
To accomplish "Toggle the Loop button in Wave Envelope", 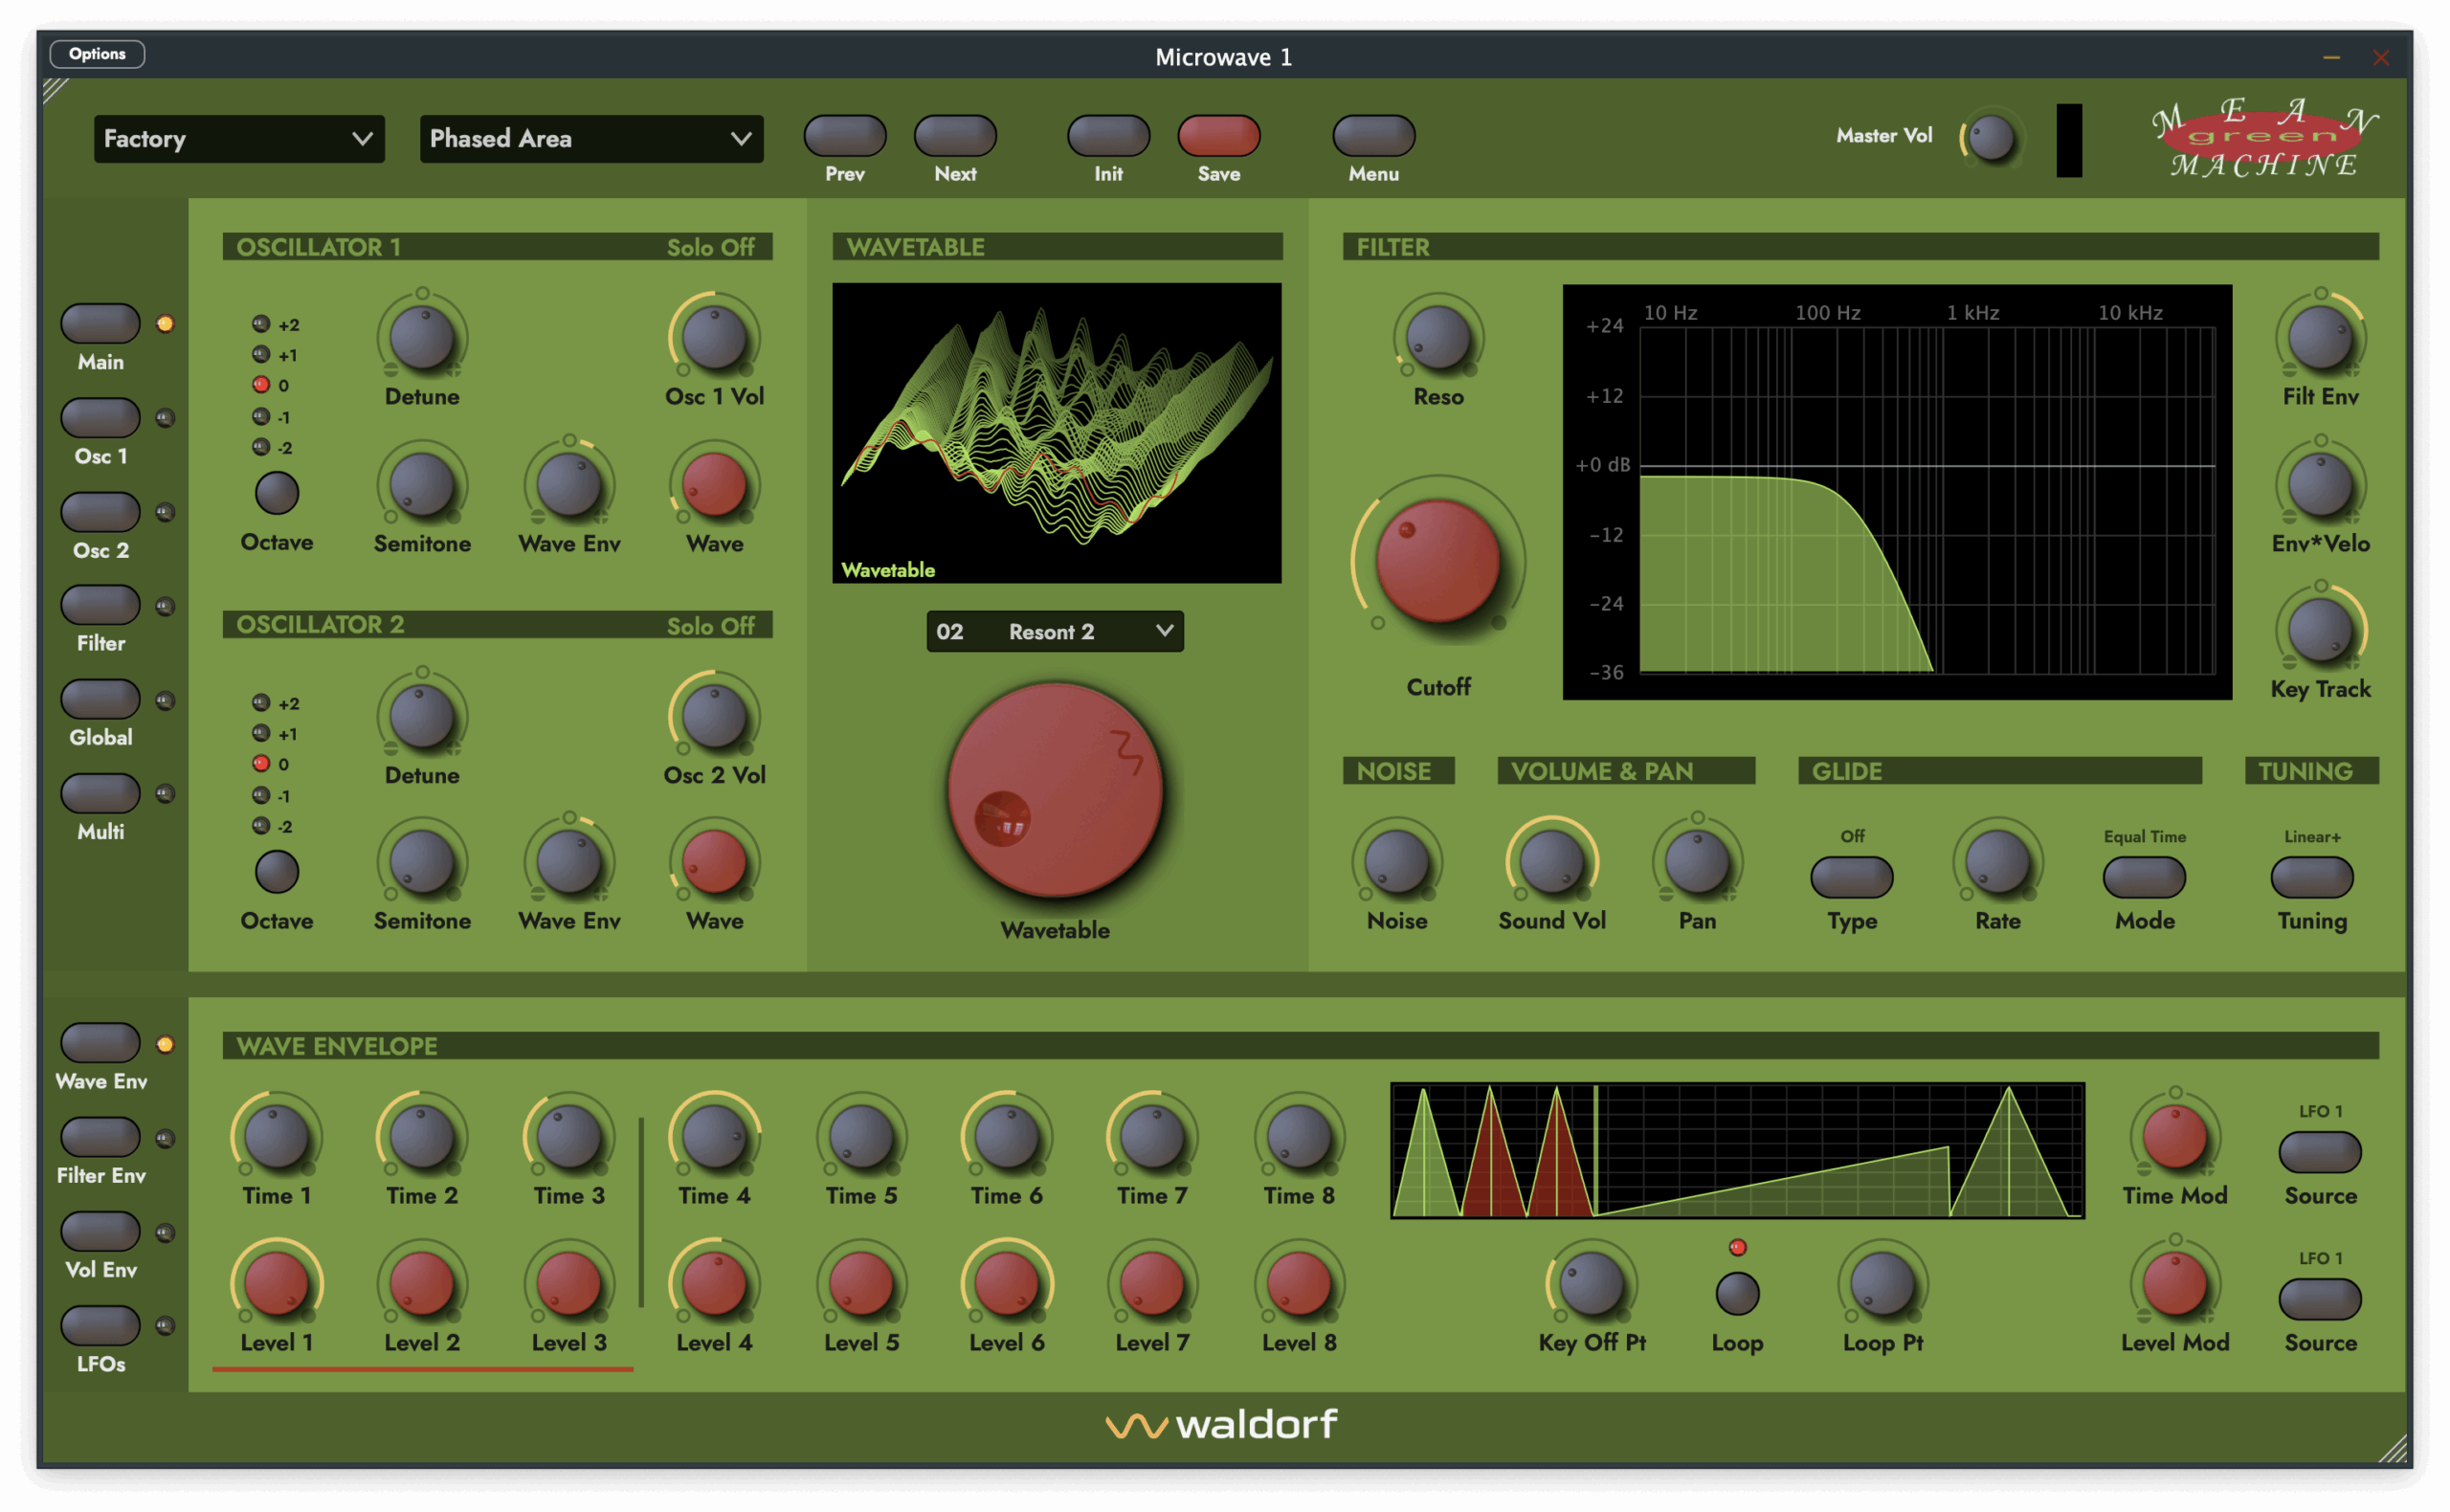I will (1737, 1293).
